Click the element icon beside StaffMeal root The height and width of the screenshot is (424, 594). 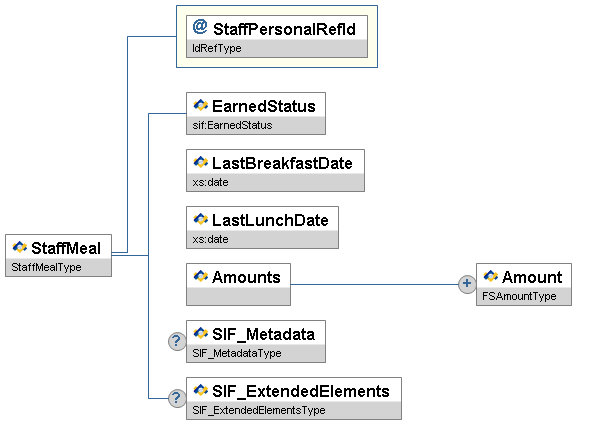pyautogui.click(x=20, y=247)
